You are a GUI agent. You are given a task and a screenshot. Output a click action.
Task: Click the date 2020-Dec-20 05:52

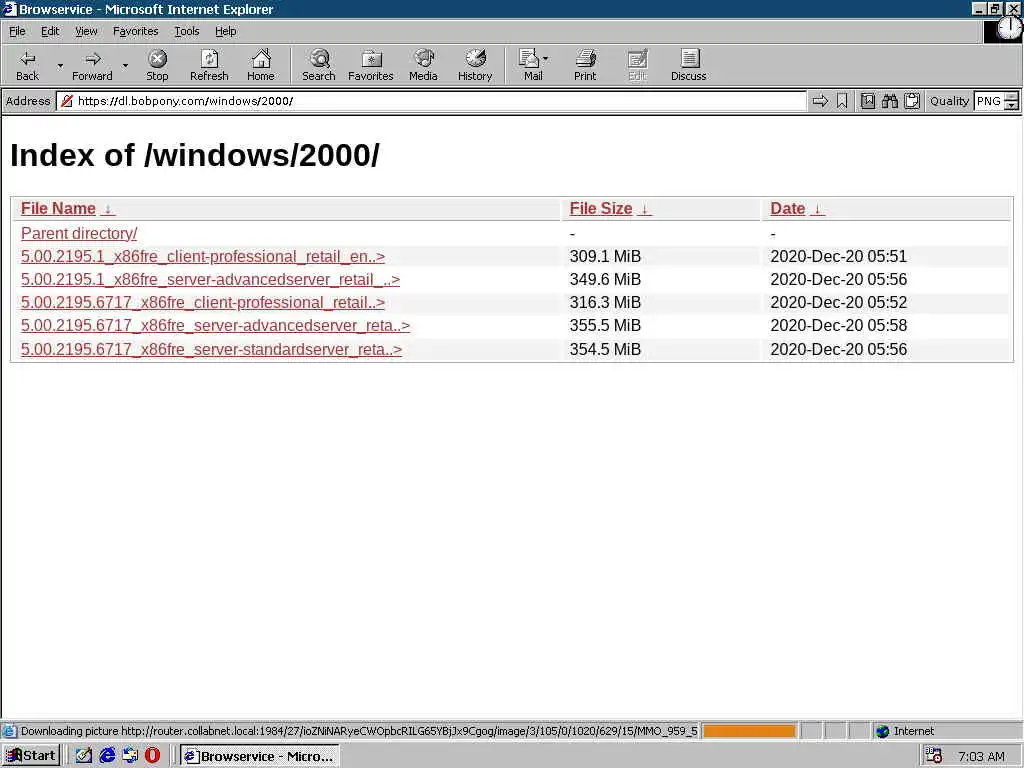[839, 303]
